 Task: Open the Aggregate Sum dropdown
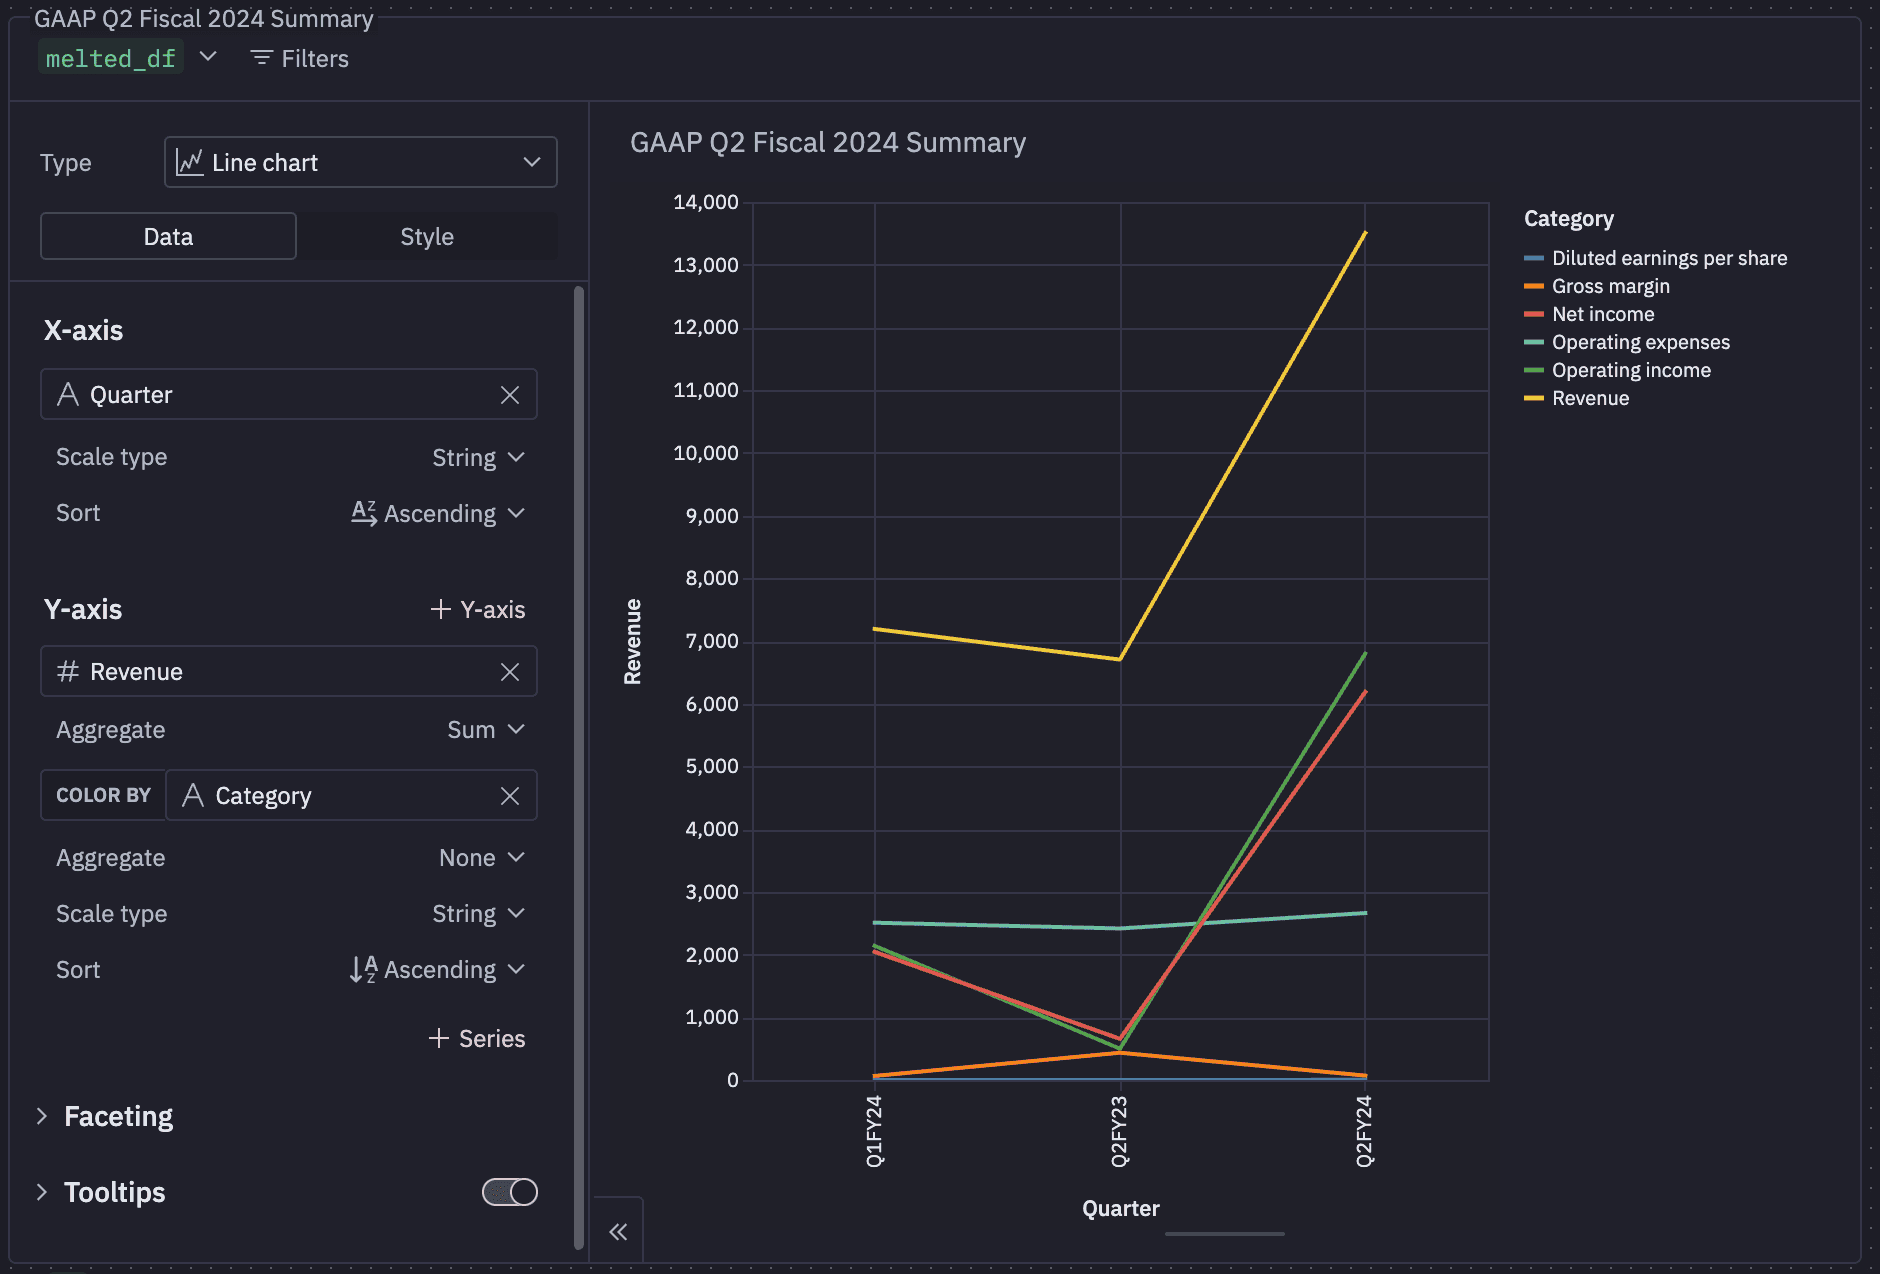point(486,730)
